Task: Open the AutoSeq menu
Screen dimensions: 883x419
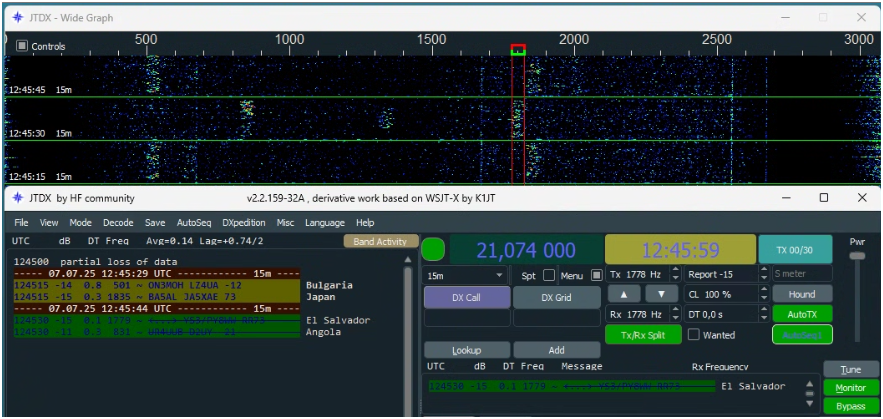Action: point(195,222)
